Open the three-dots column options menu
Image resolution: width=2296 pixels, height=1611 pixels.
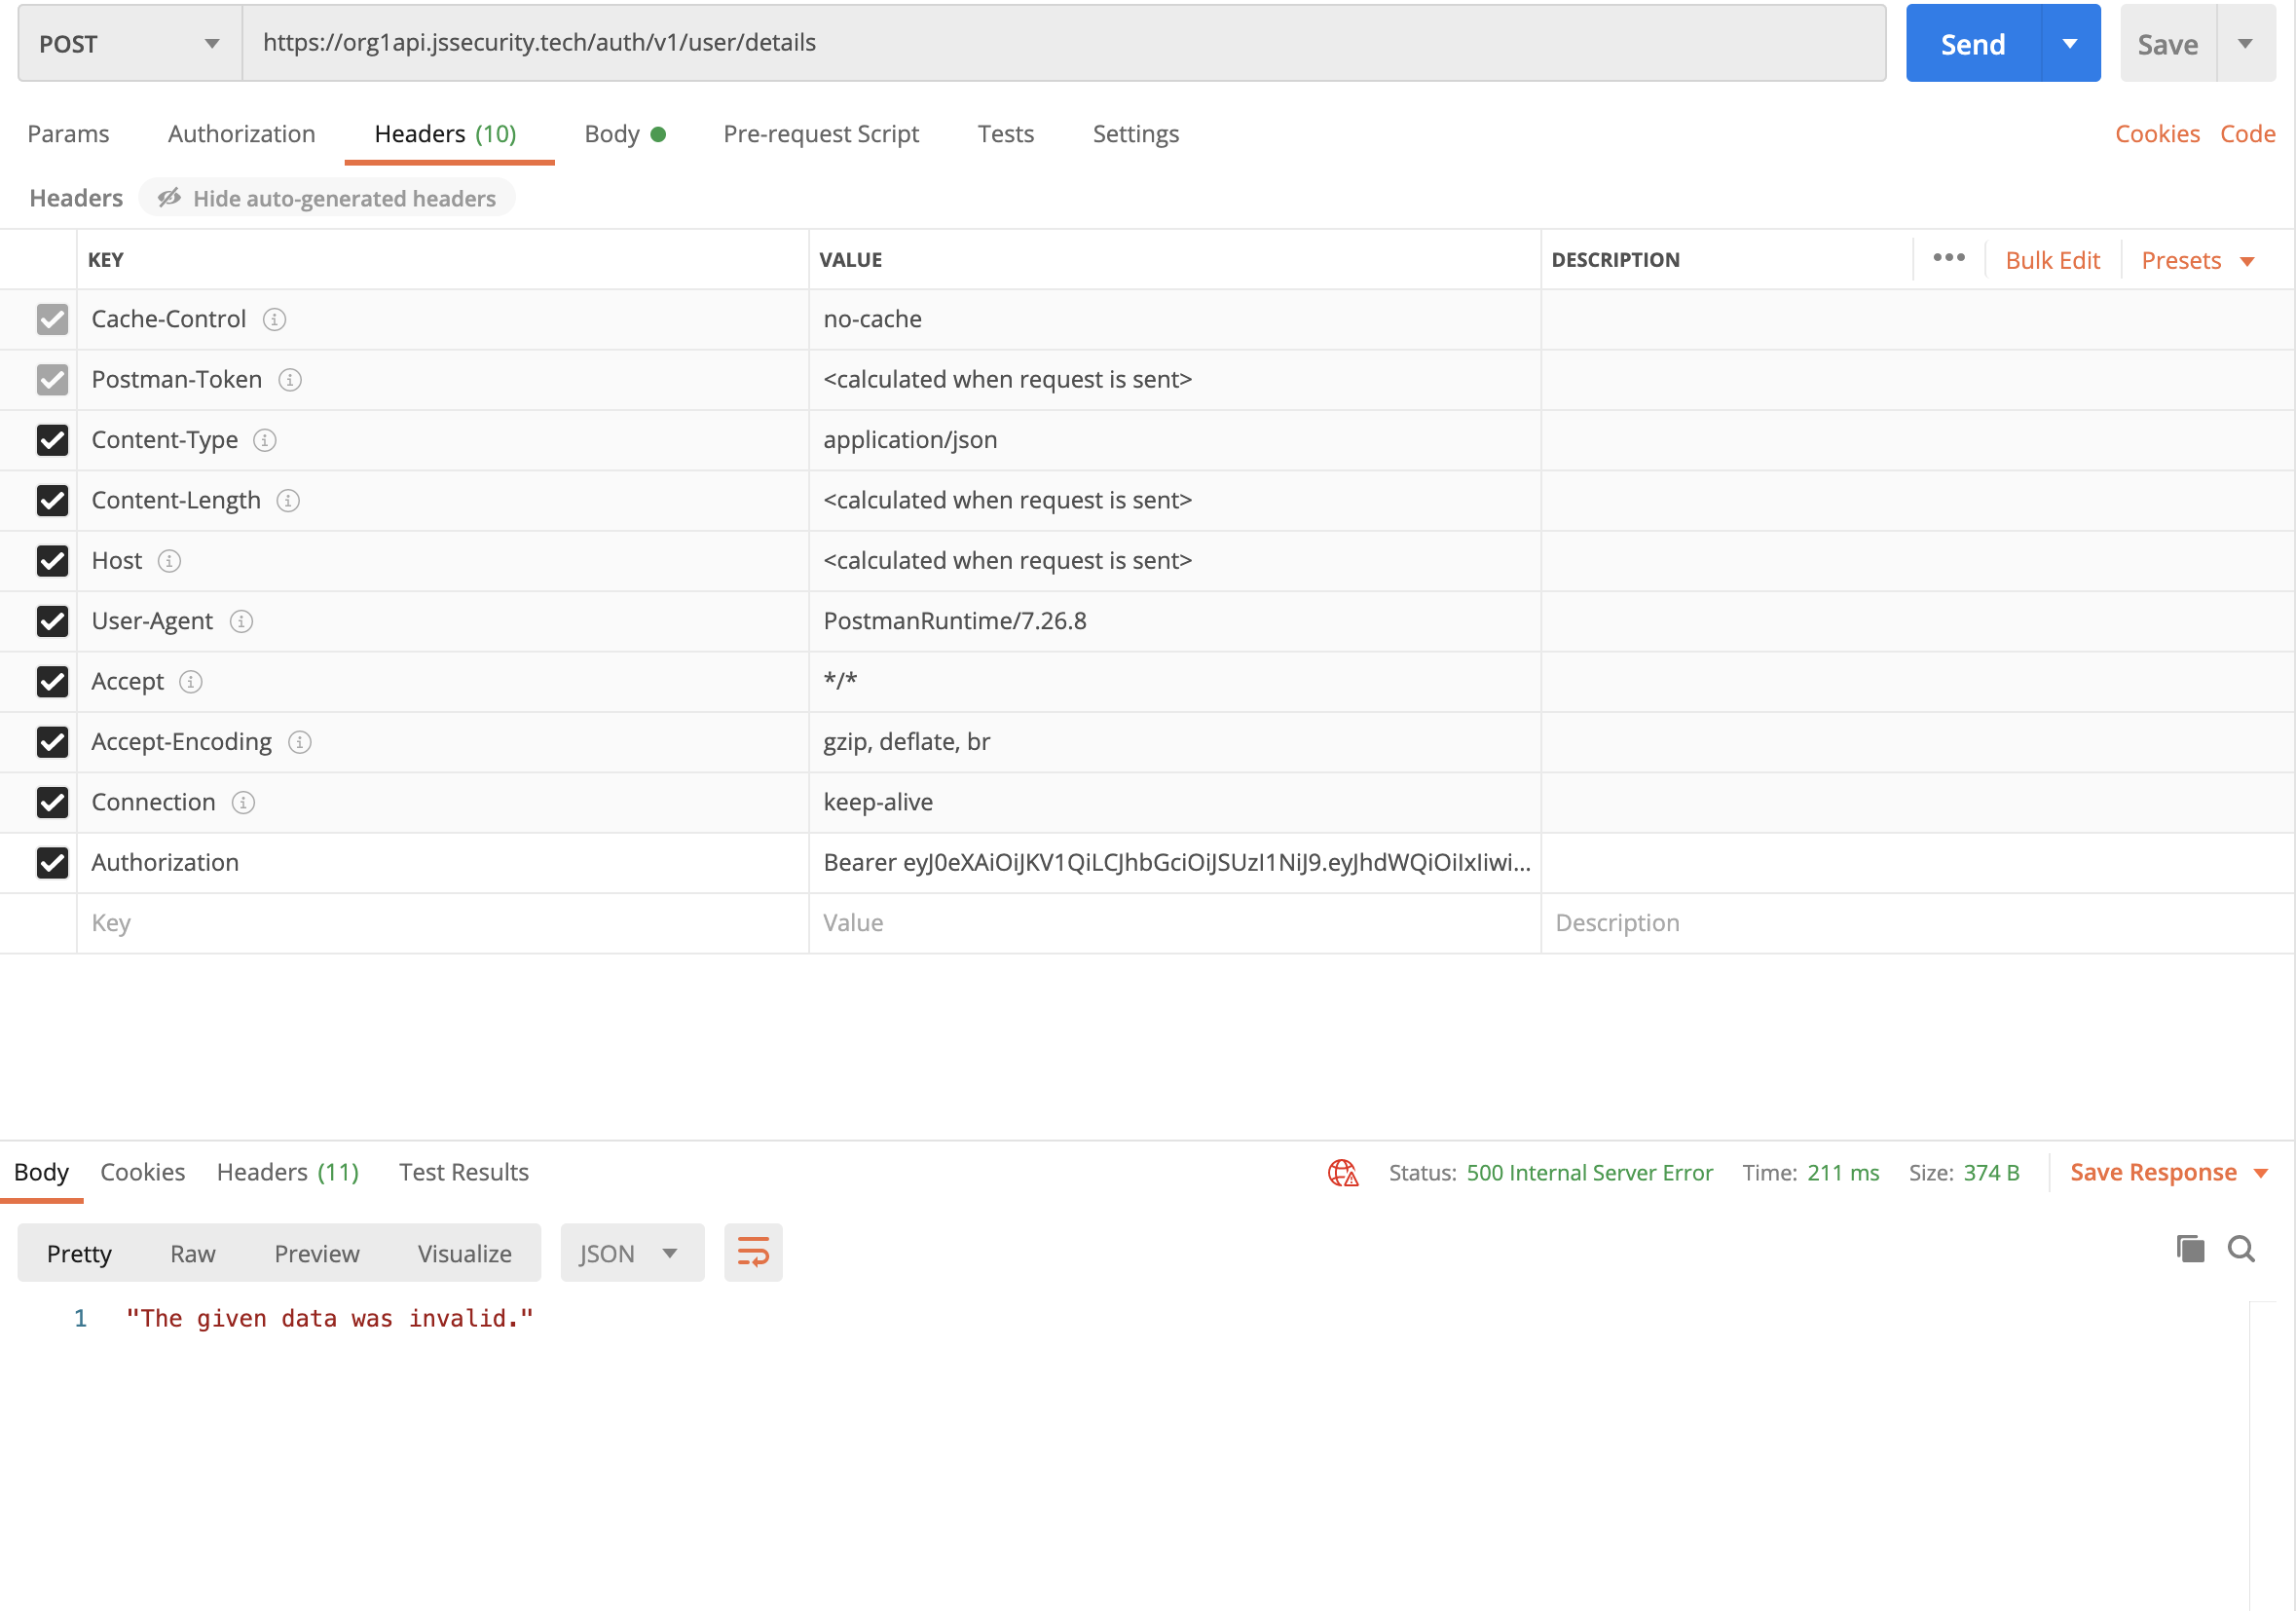tap(1948, 258)
